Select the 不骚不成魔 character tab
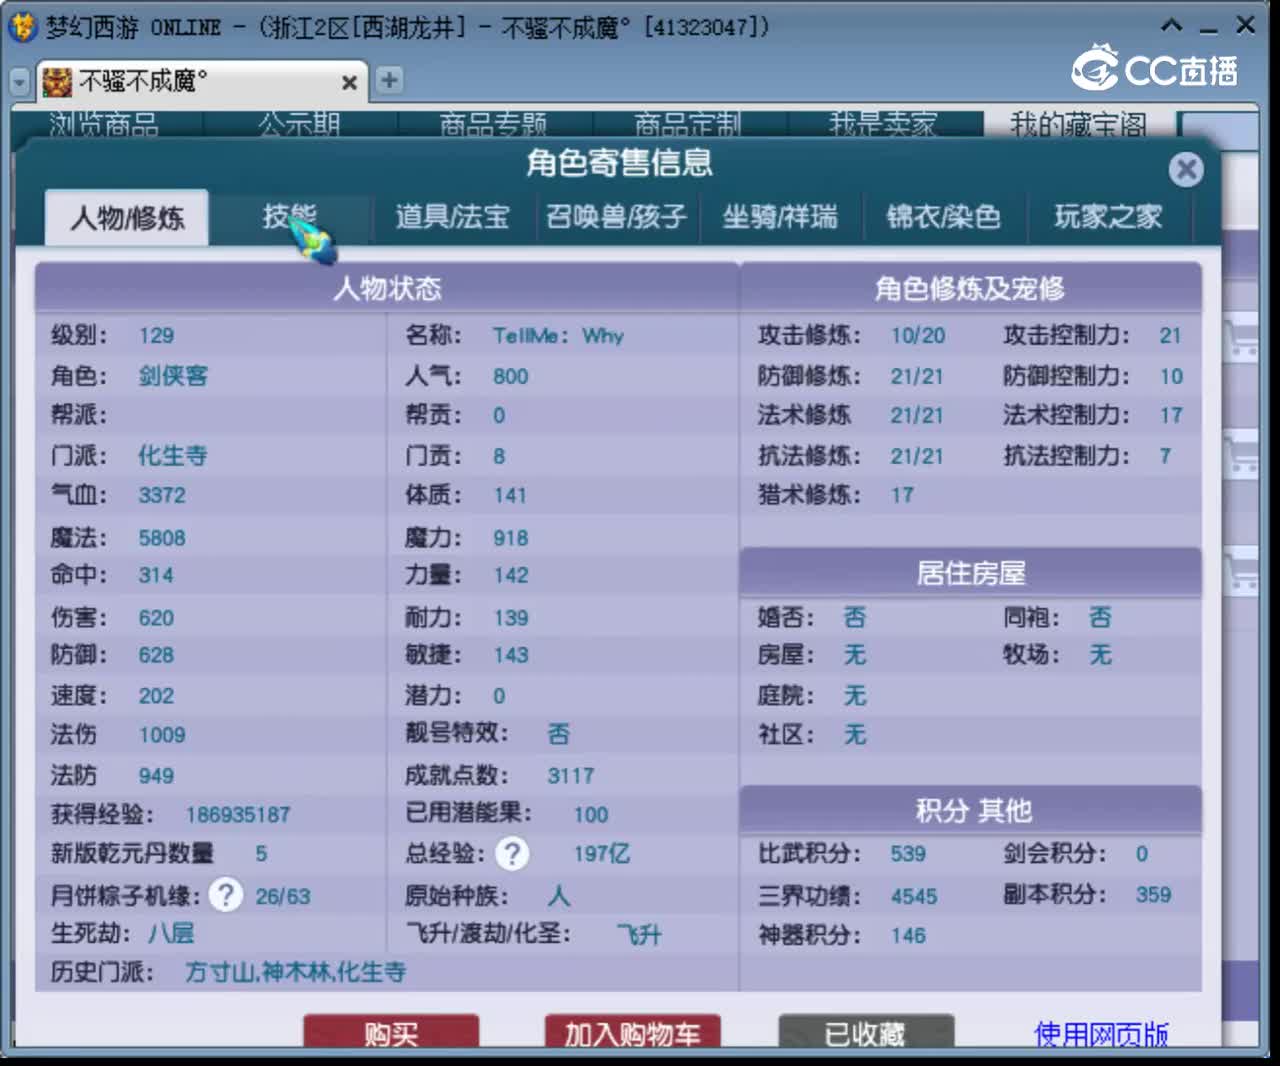 (200, 81)
